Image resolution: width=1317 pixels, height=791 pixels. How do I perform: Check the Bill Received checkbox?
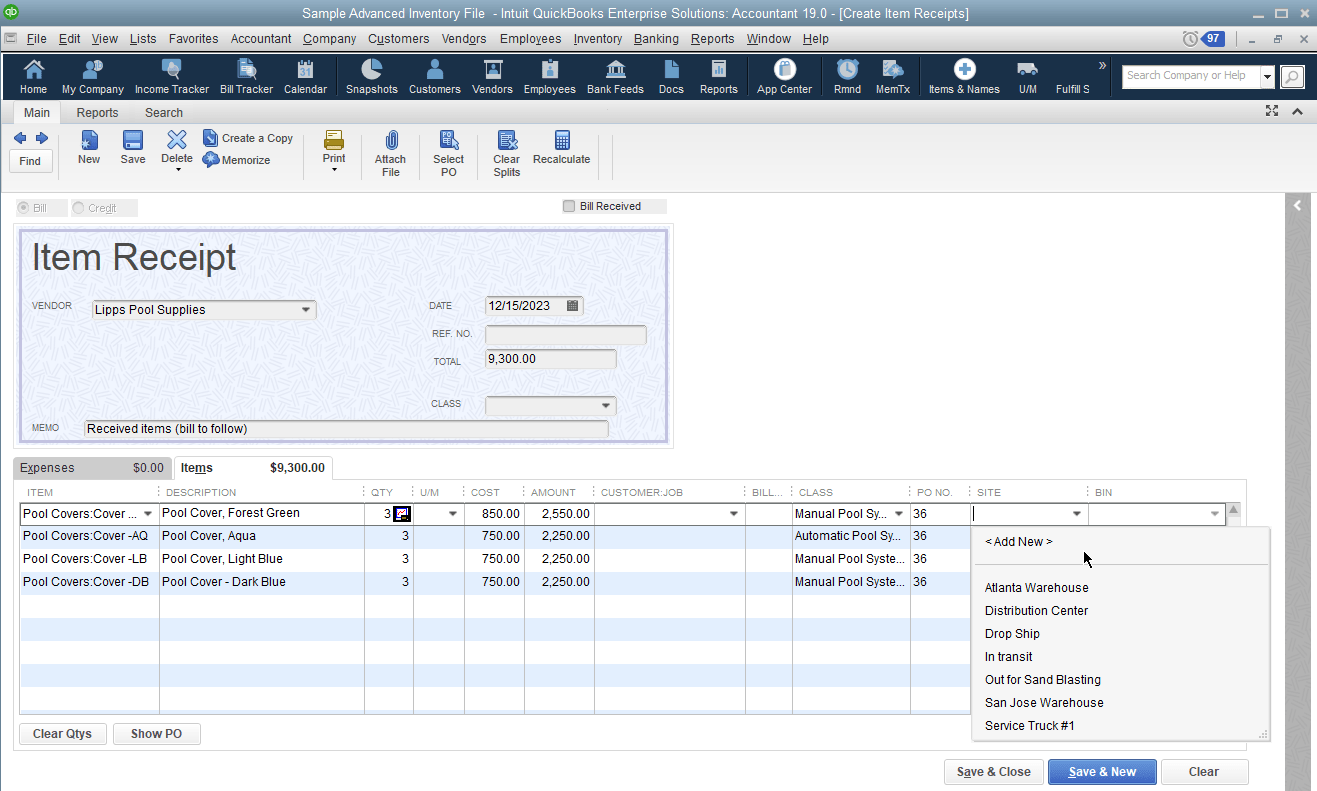(x=569, y=206)
